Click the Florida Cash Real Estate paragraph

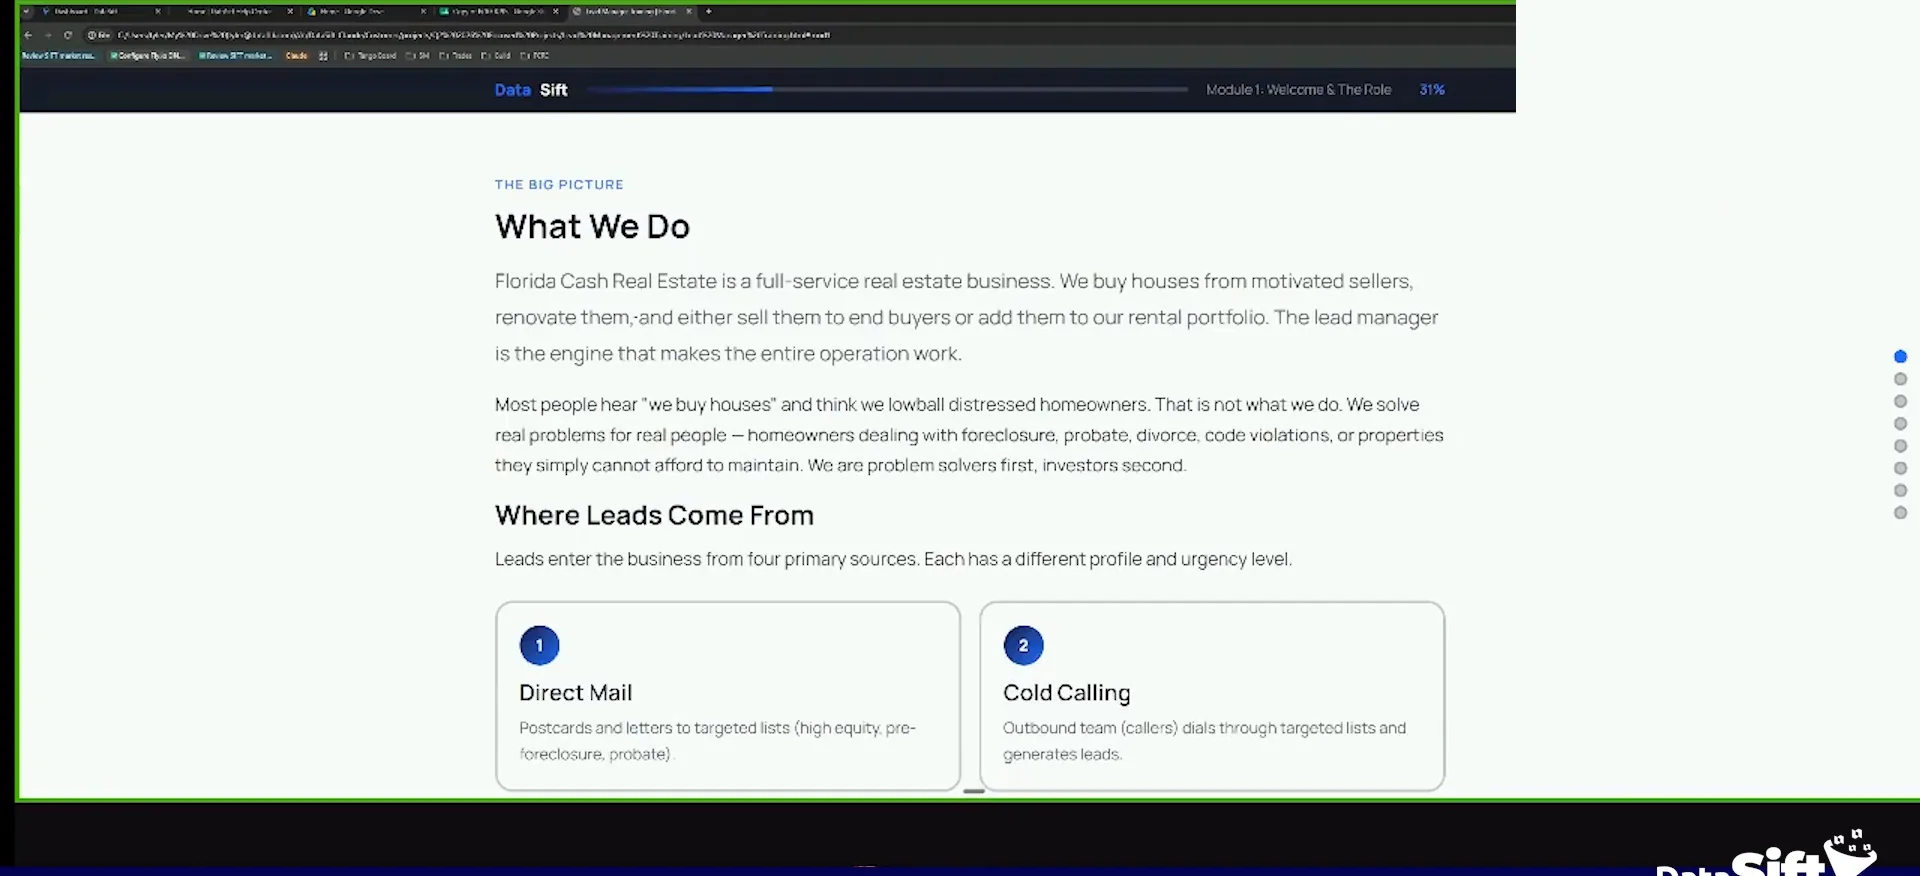pos(966,318)
